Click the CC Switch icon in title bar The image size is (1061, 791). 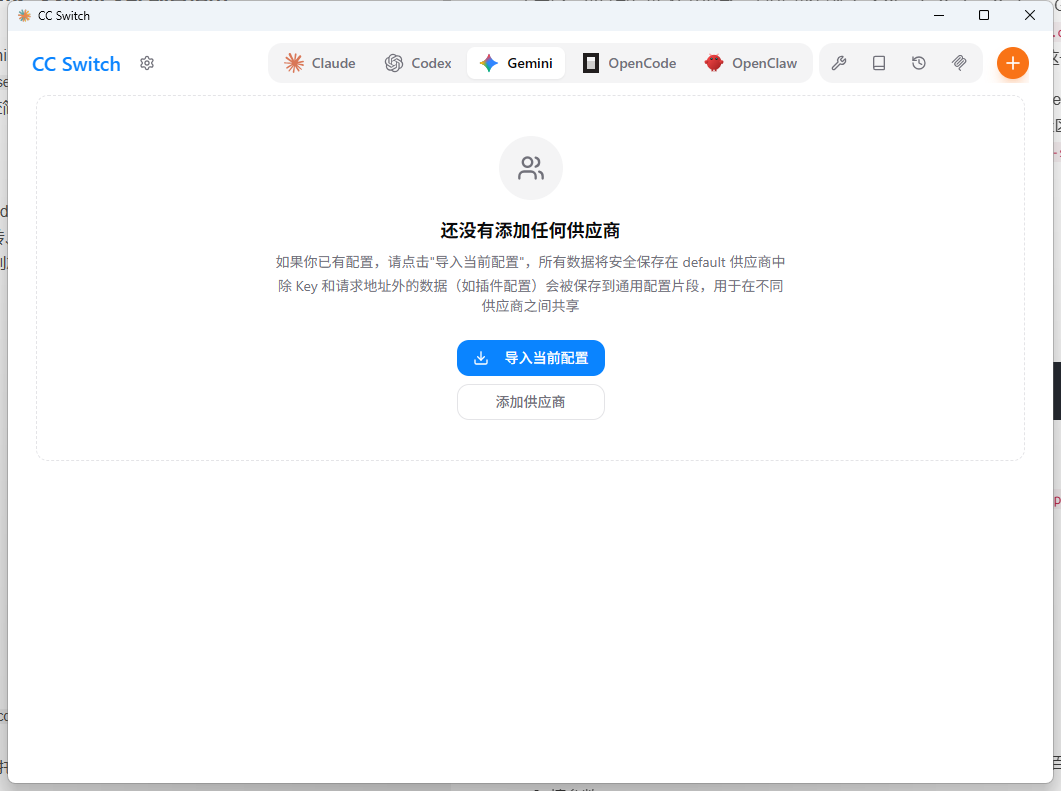[23, 15]
